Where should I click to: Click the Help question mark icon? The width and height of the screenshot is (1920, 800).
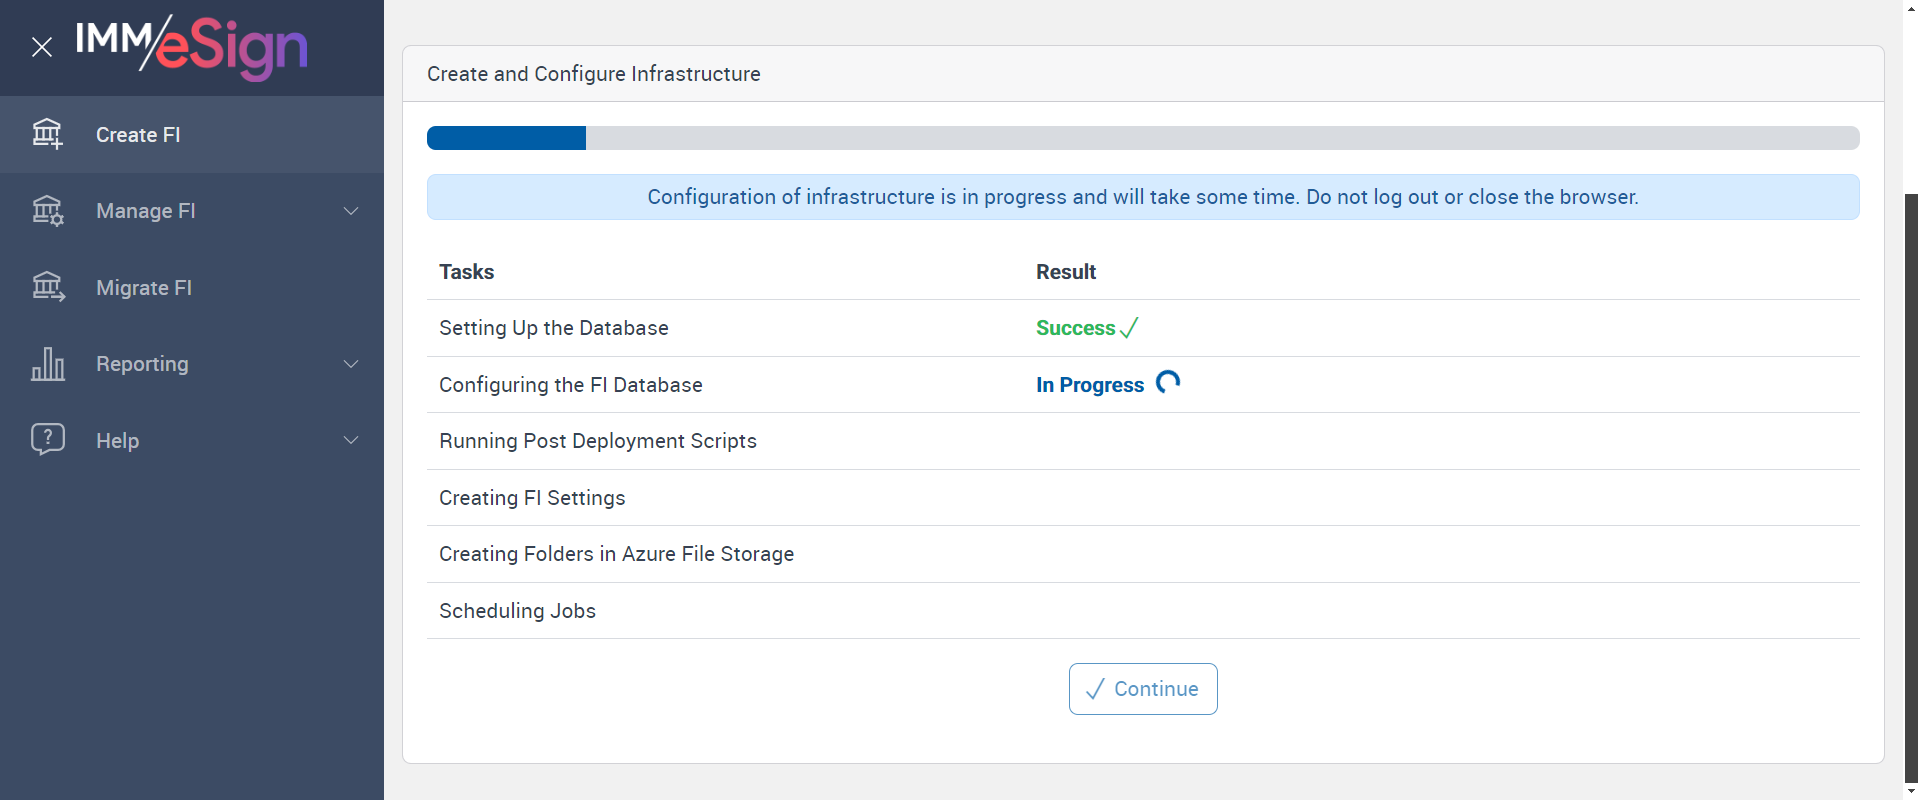(x=47, y=439)
